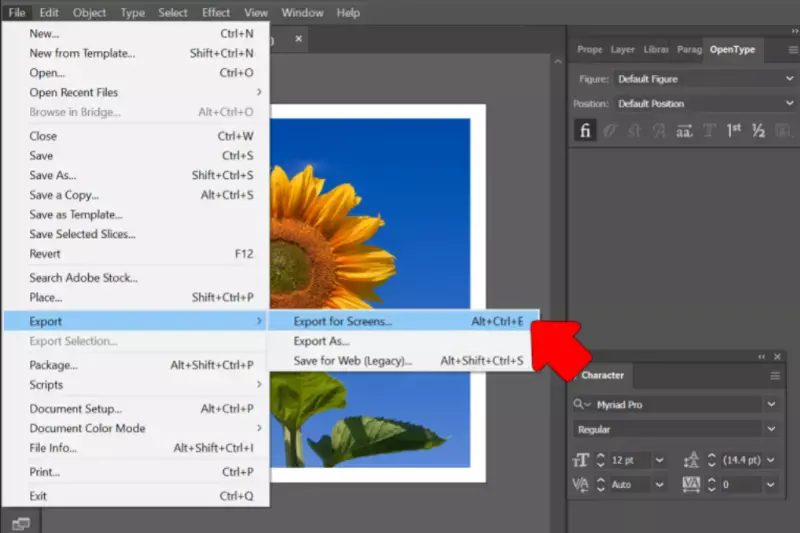800x533 pixels.
Task: Open the Window menu
Action: 302,13
